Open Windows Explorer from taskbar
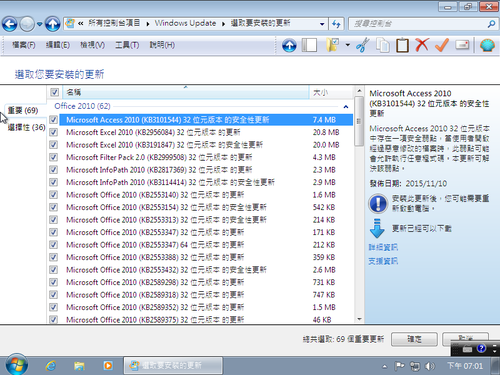Viewport: 500px width, 375px height. [79, 366]
